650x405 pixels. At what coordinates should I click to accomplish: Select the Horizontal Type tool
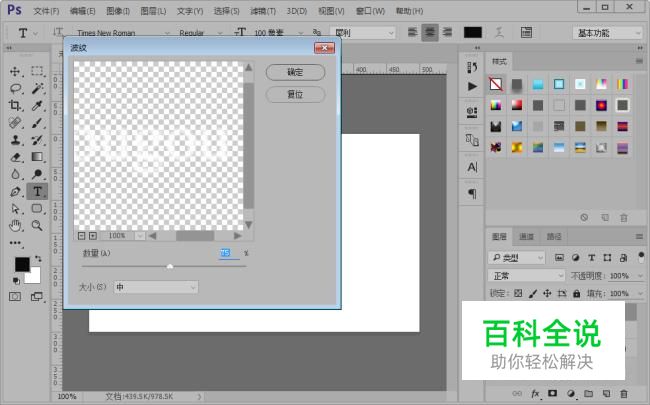point(37,192)
